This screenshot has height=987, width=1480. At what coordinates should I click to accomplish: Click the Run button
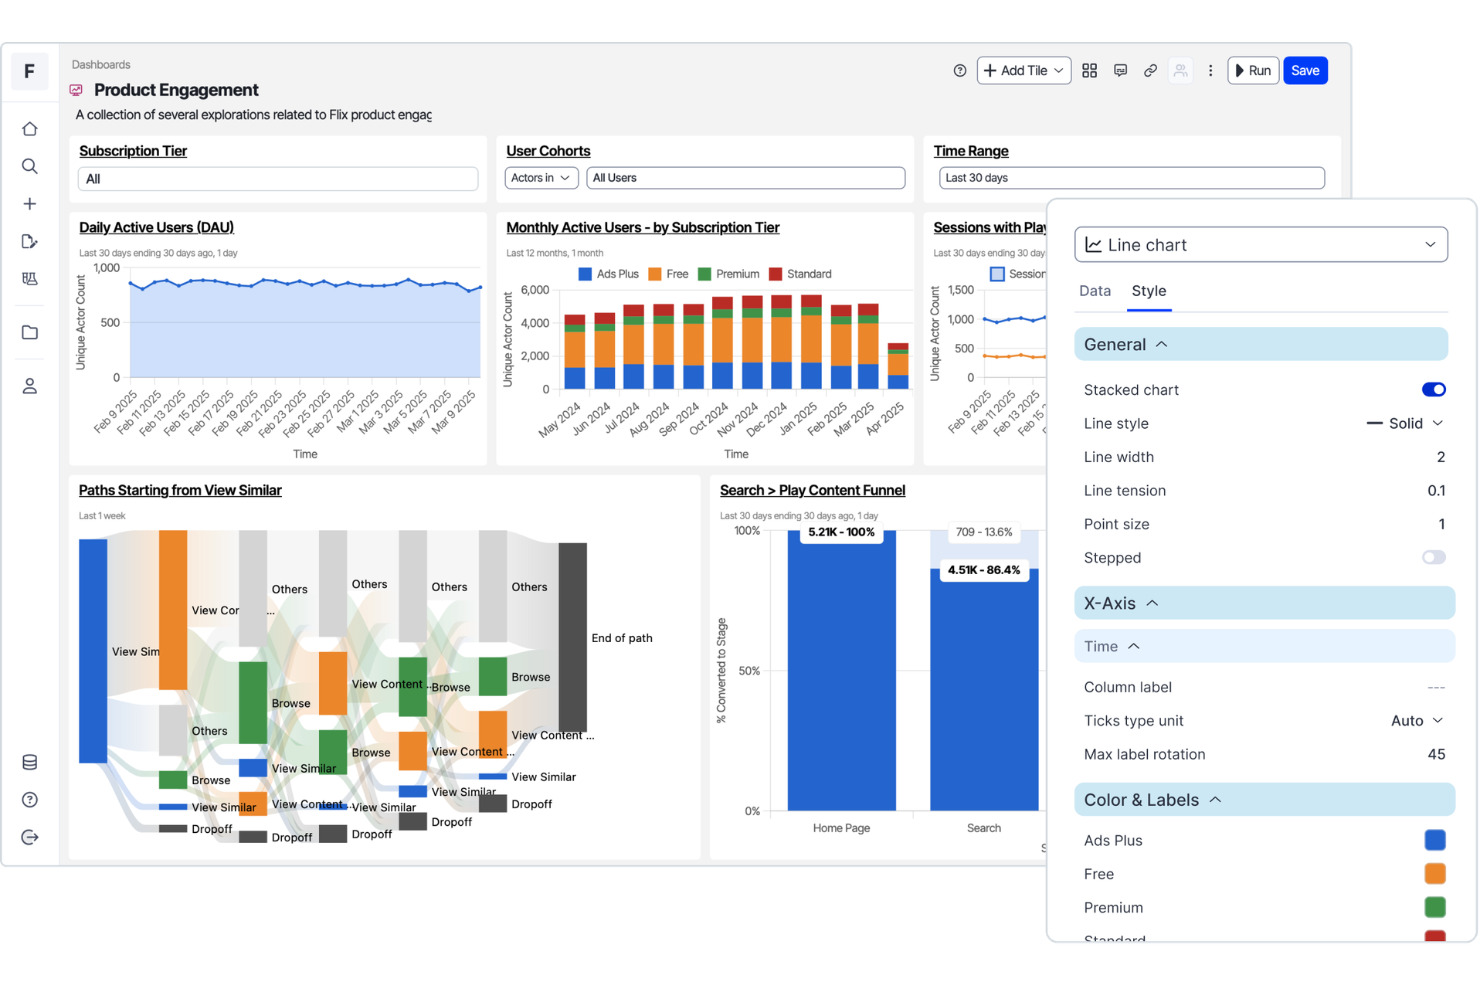(x=1253, y=70)
